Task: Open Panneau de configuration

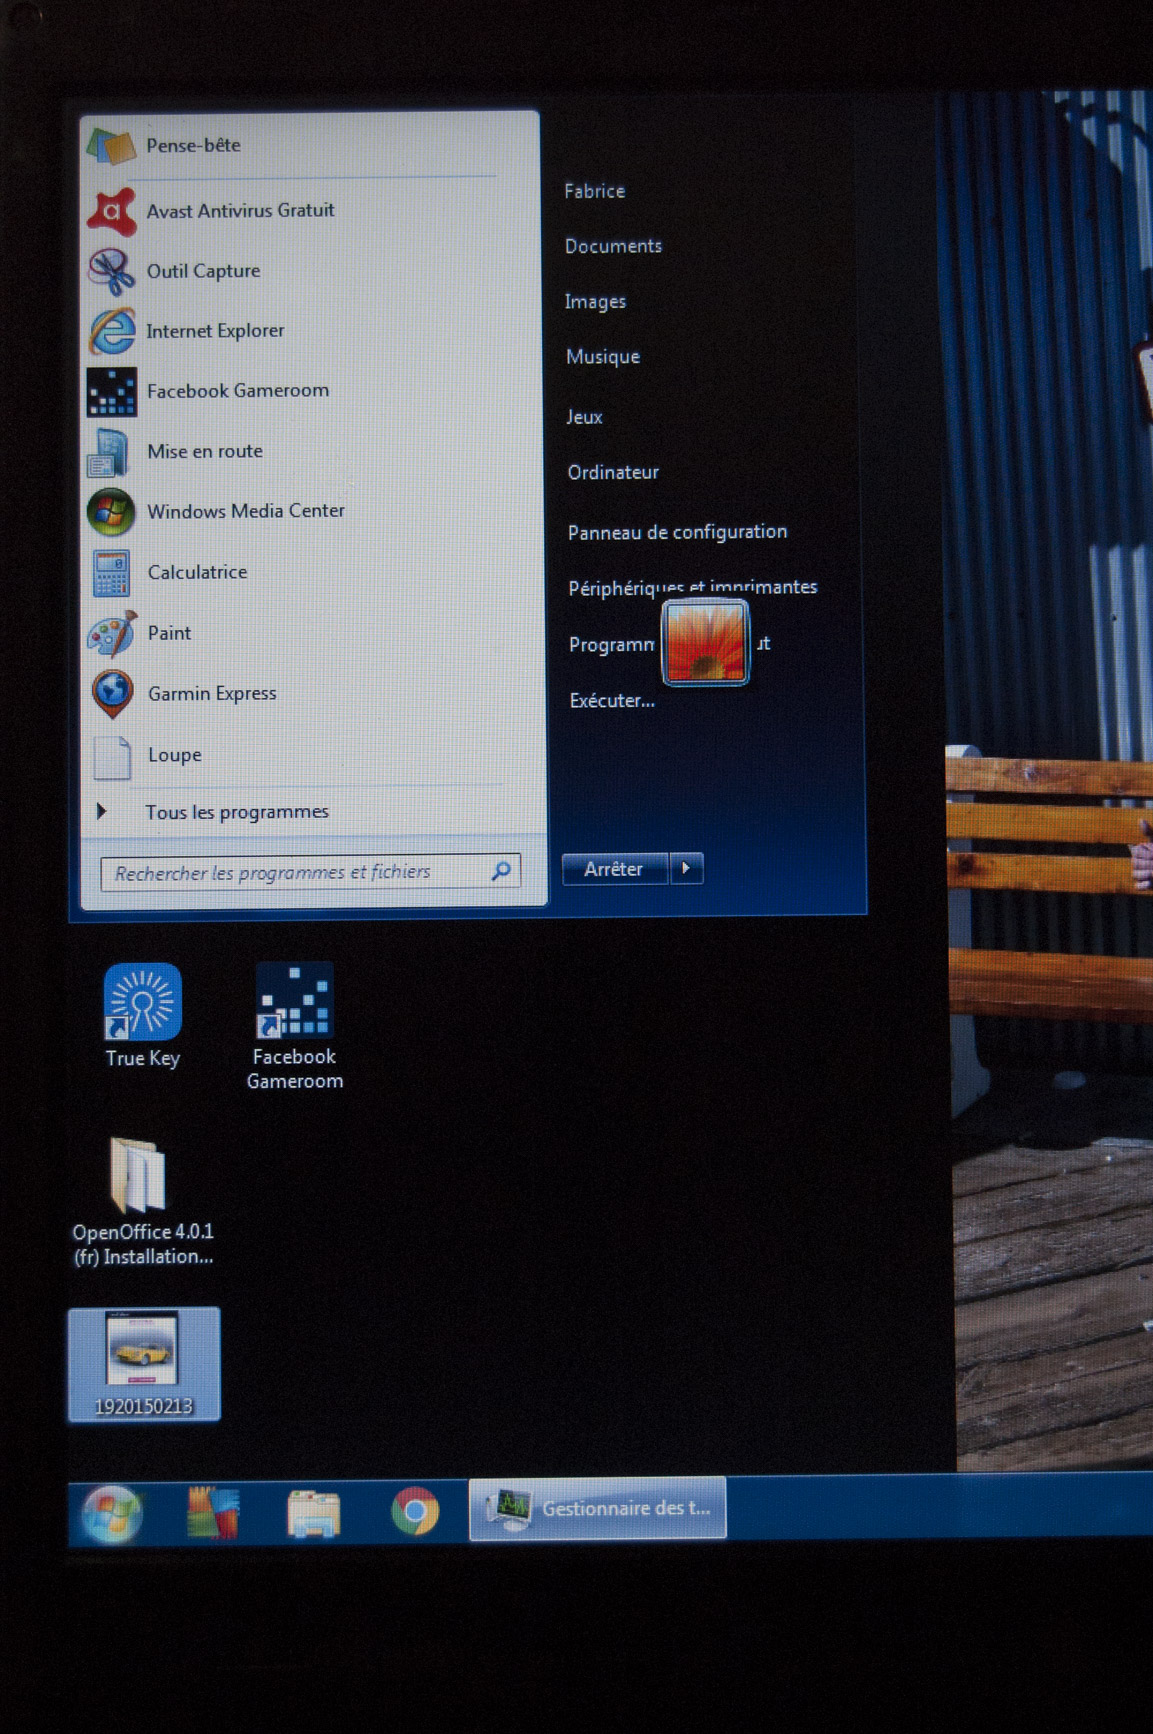Action: click(x=677, y=532)
